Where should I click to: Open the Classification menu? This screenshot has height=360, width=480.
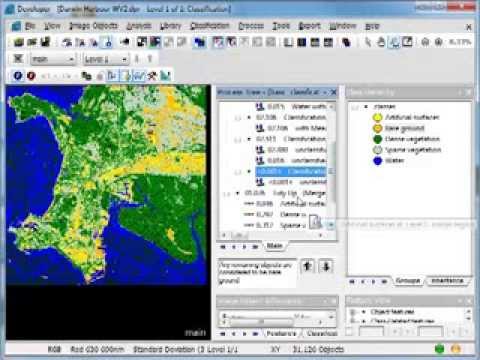coord(210,26)
